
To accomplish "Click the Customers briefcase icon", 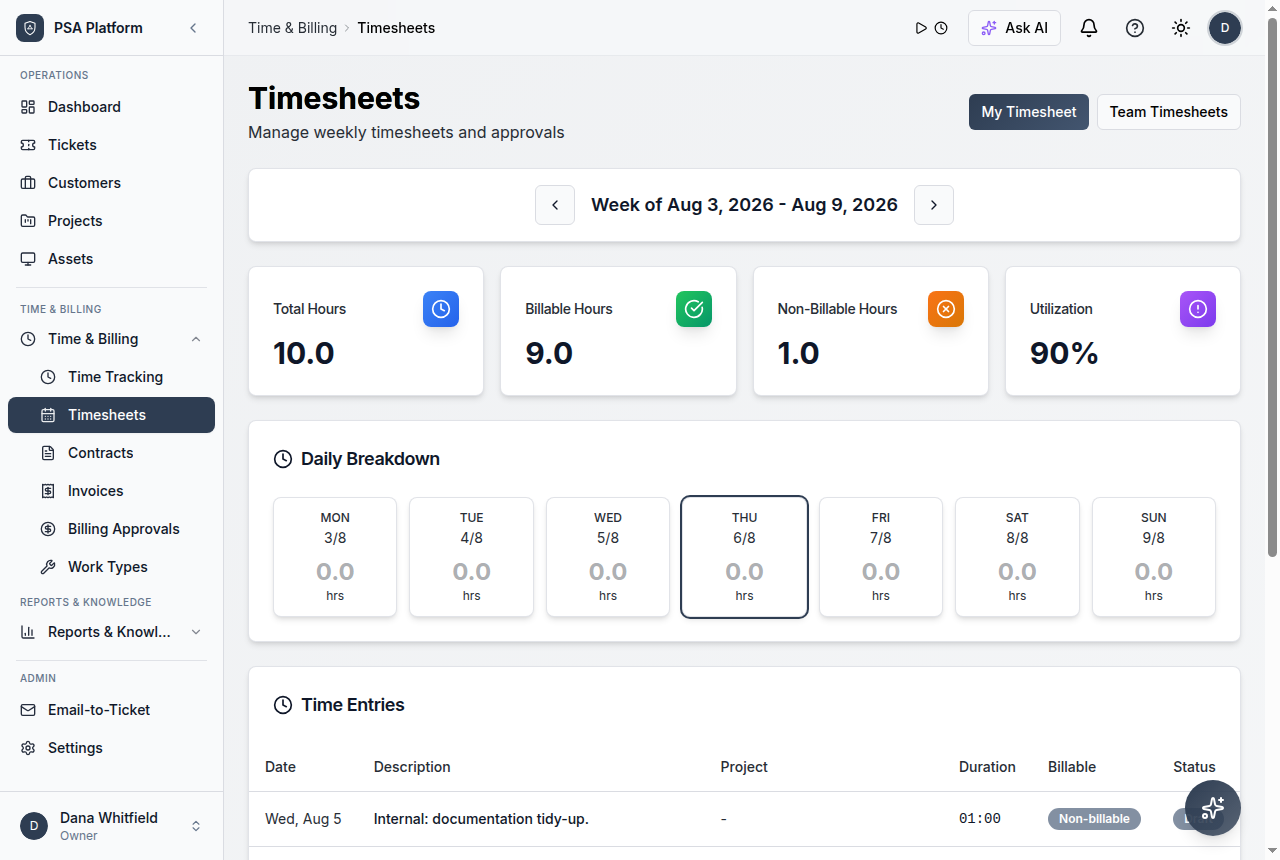I will (x=28, y=183).
